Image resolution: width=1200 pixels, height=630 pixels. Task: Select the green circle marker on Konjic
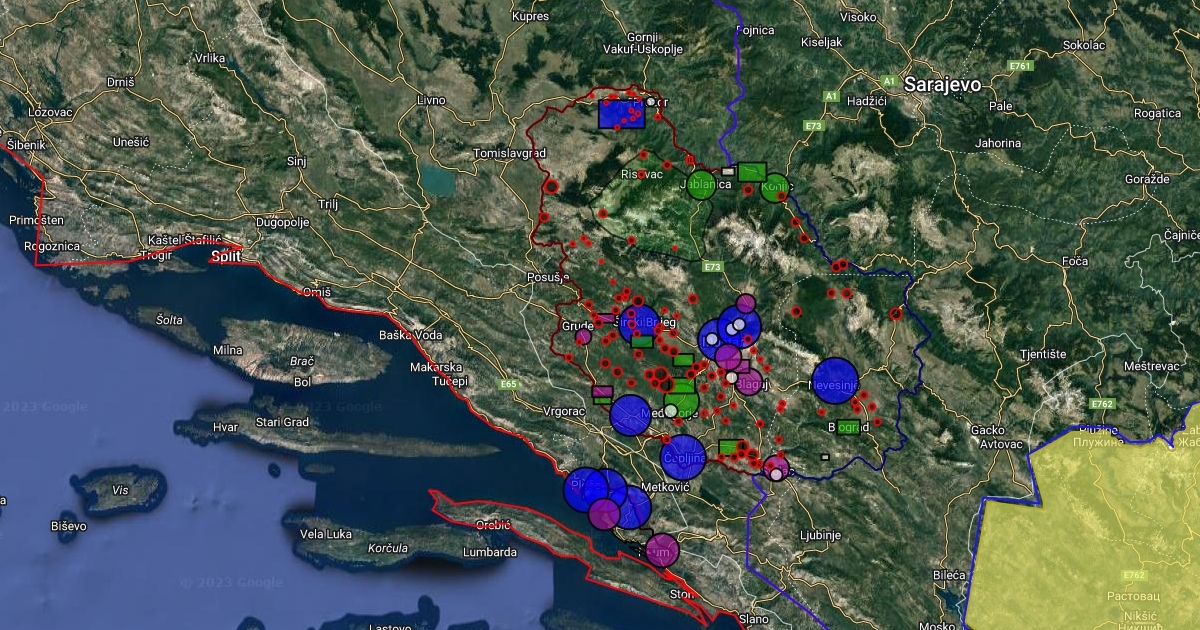point(775,187)
